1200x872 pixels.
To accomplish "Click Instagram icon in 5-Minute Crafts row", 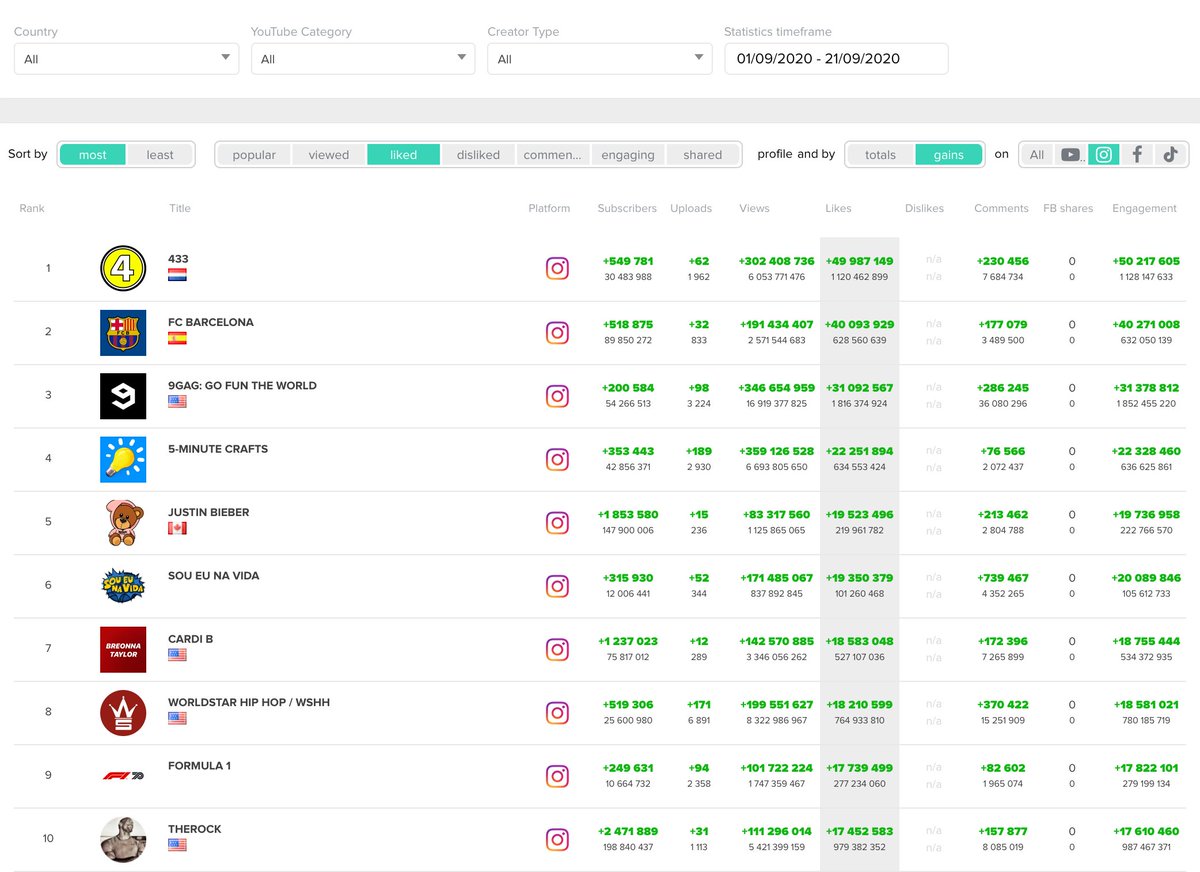I will (x=557, y=459).
